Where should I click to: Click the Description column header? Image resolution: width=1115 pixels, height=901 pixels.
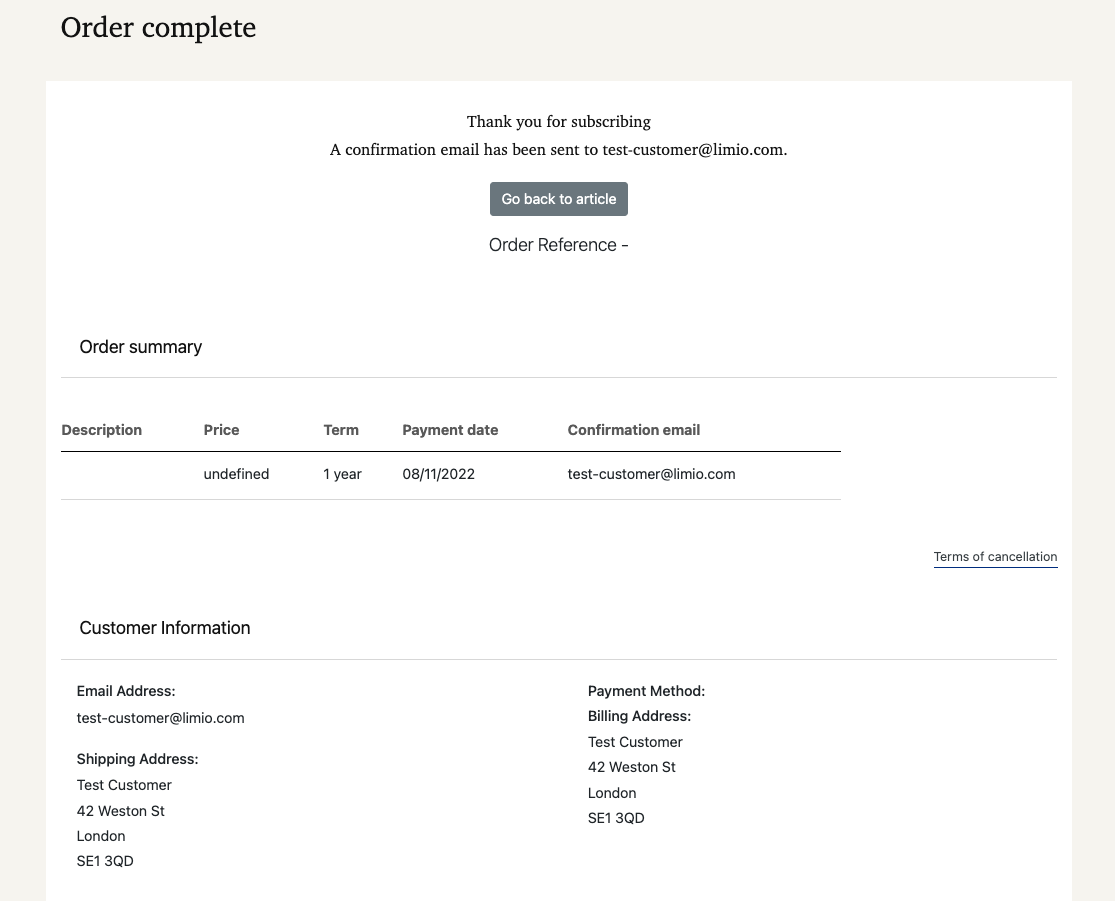(x=102, y=430)
